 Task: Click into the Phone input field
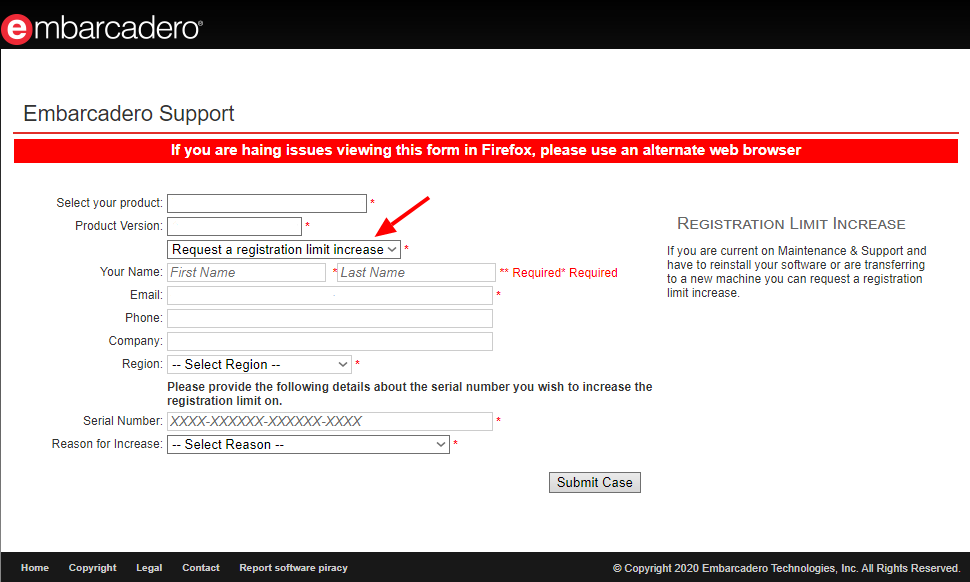[329, 318]
